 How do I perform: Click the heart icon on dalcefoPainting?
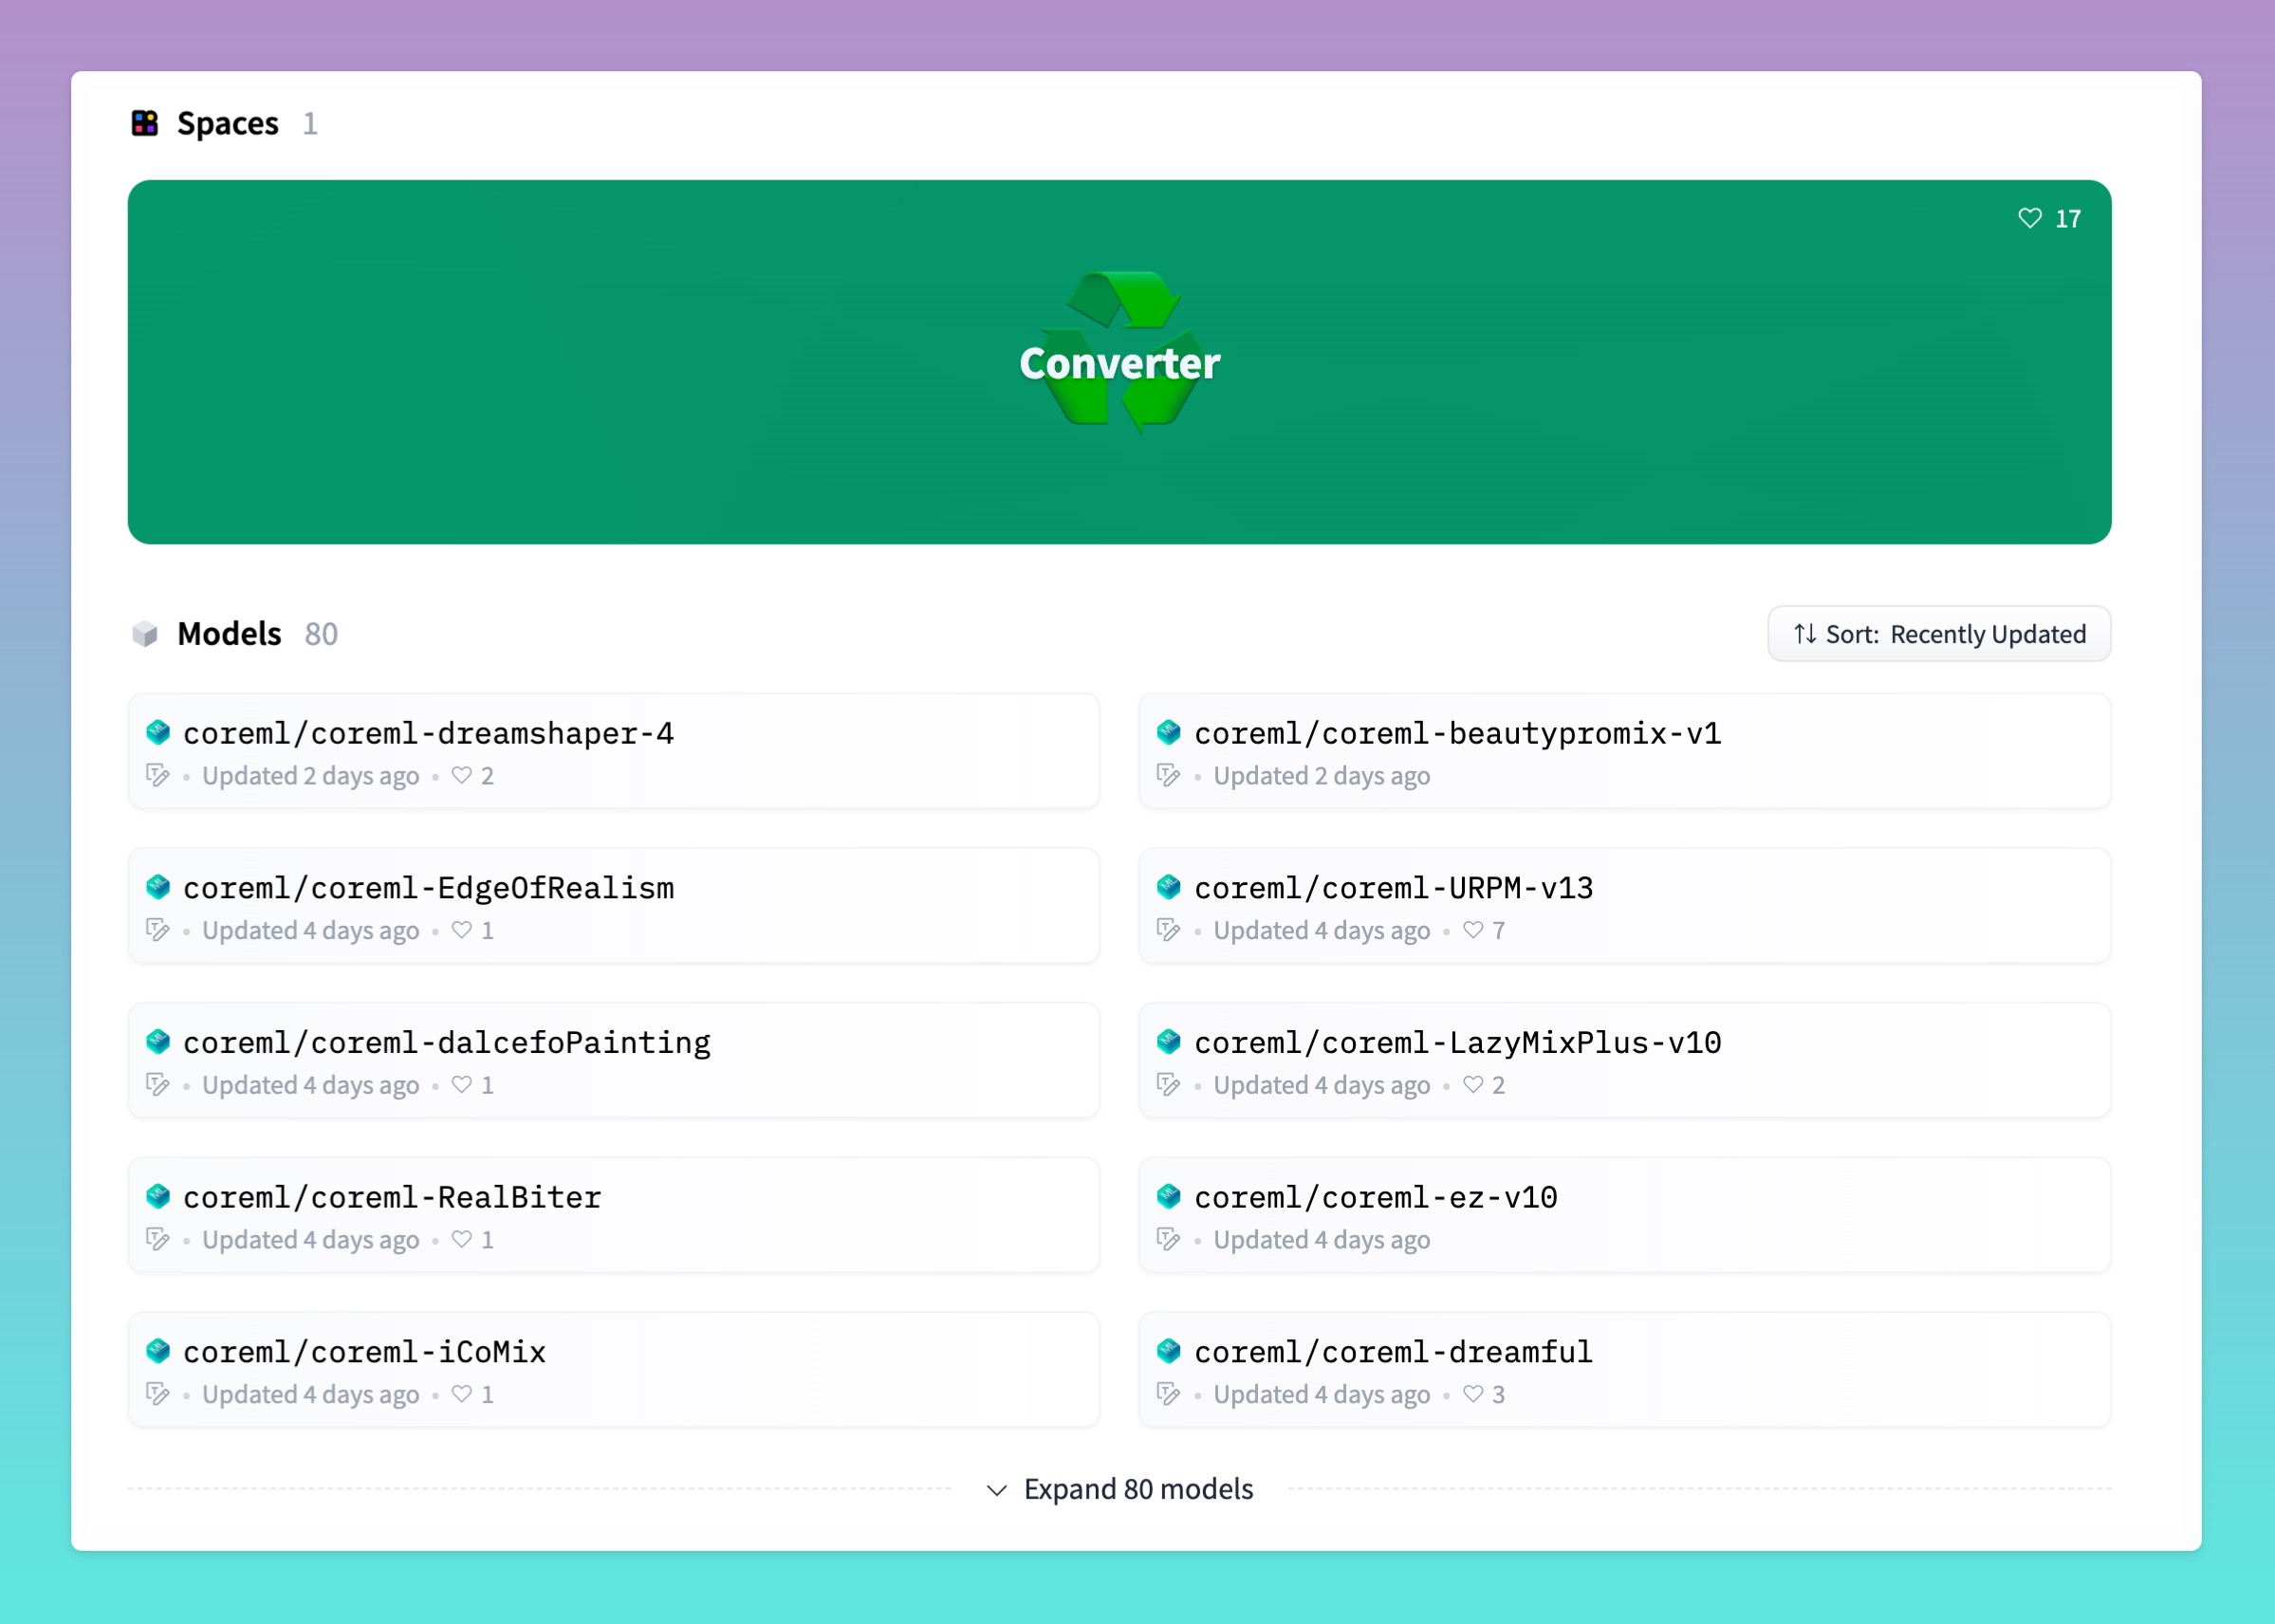click(x=461, y=1084)
